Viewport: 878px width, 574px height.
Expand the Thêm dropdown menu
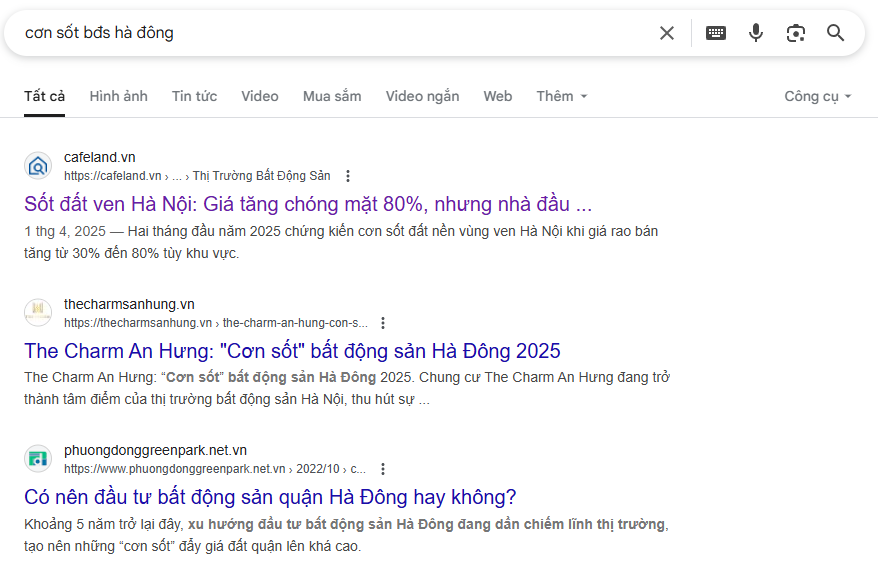click(x=562, y=96)
